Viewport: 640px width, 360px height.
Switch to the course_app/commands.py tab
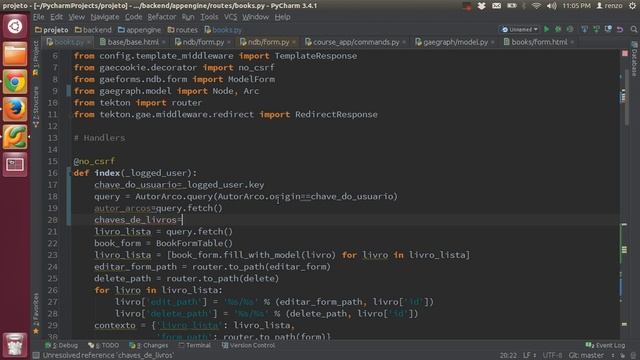[x=356, y=42]
